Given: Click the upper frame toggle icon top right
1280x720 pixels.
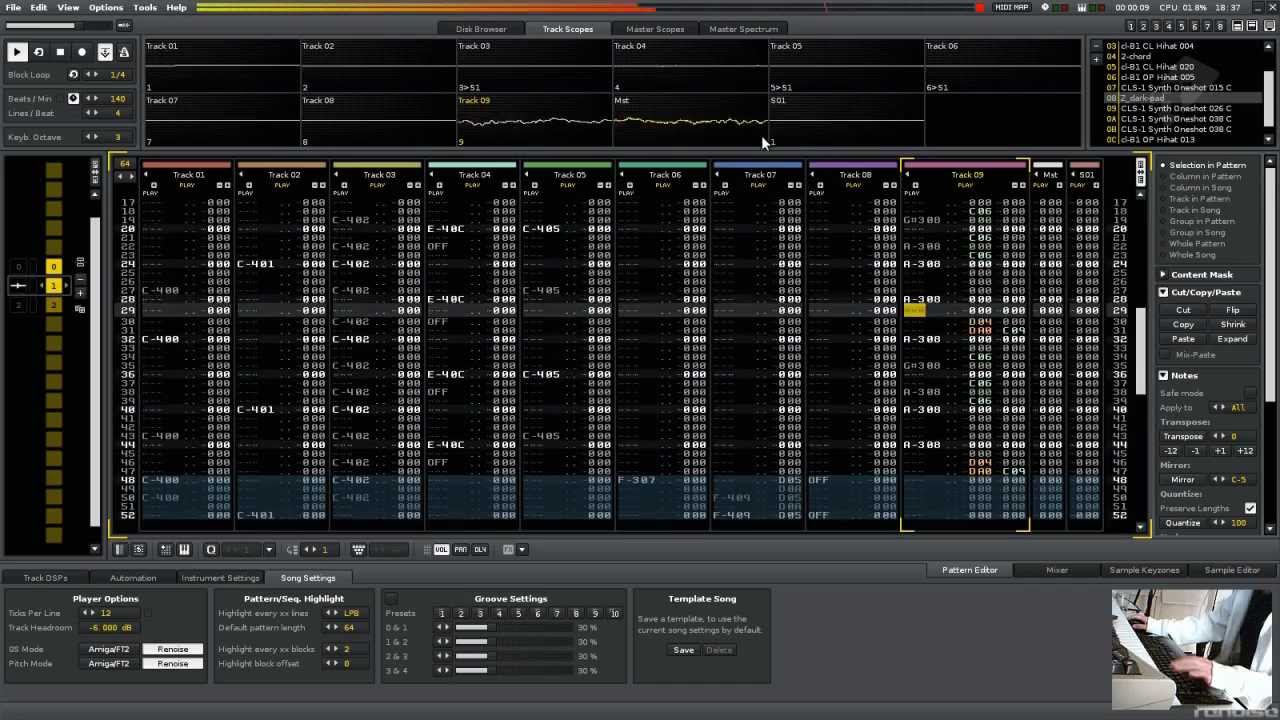Looking at the screenshot, I should pyautogui.click(x=1238, y=27).
